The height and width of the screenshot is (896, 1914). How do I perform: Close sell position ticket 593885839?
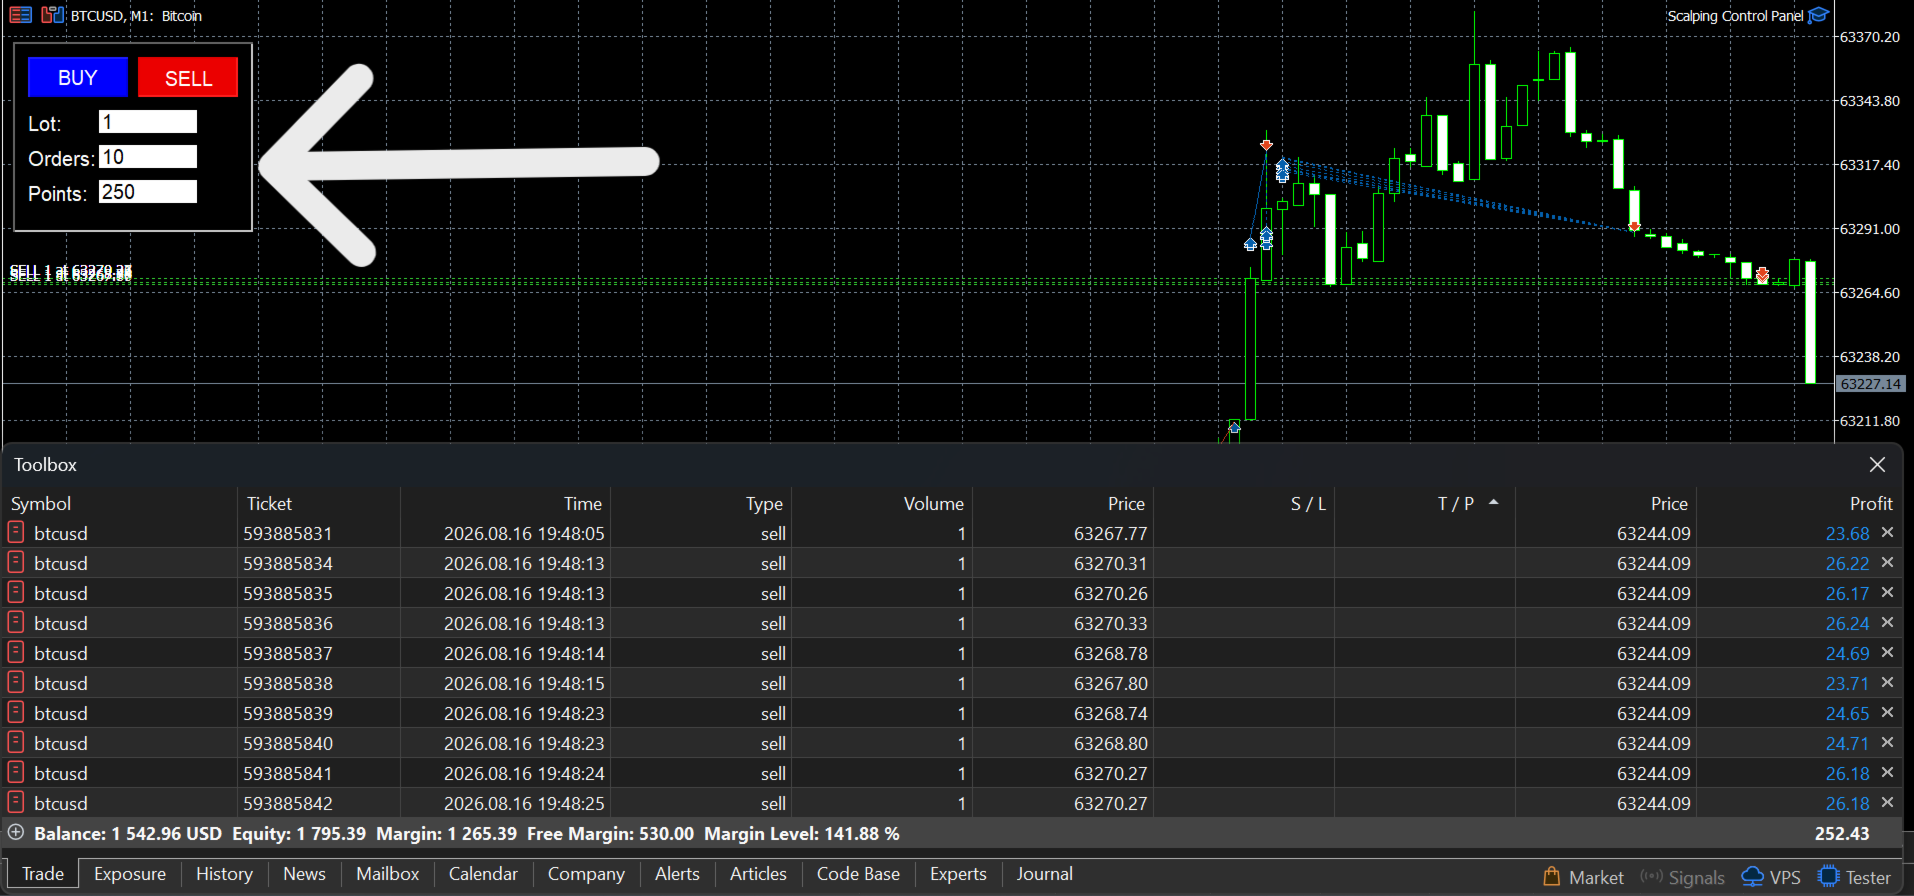[x=1887, y=713]
